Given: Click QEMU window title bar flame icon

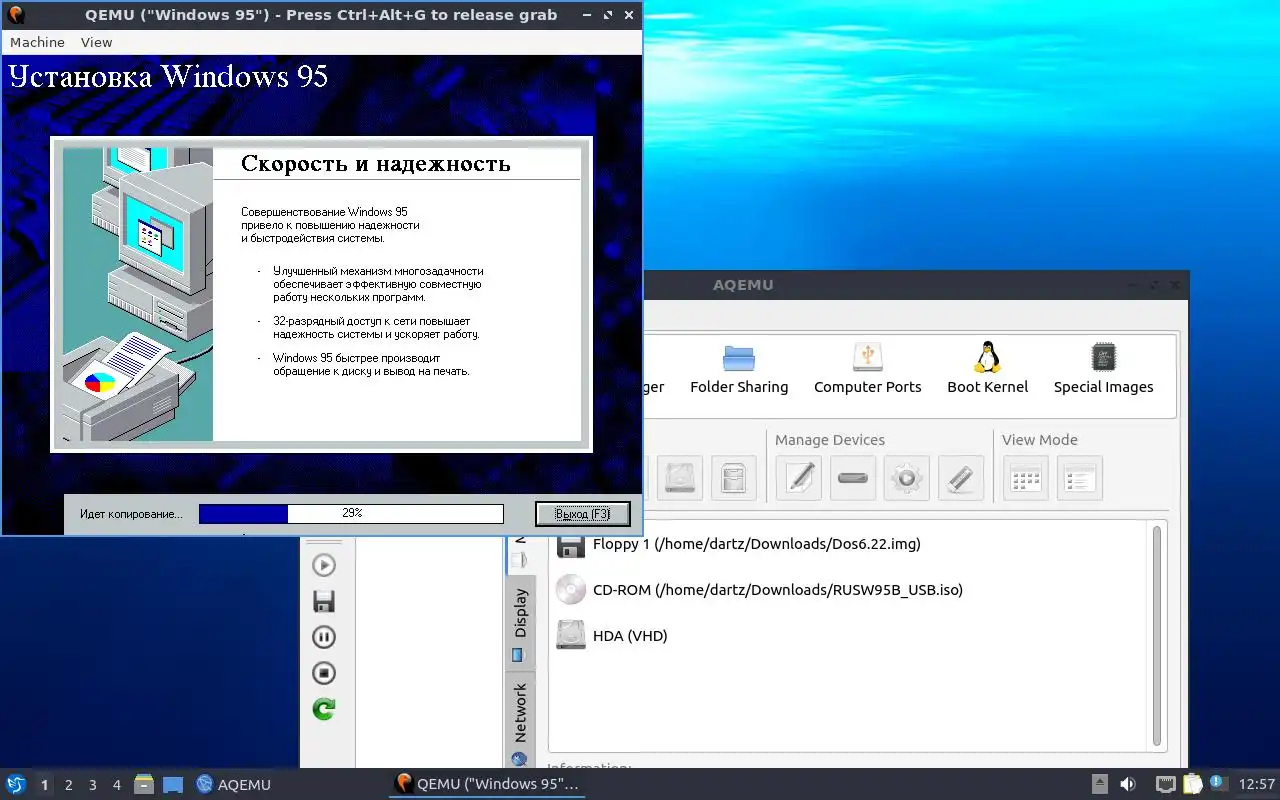Looking at the screenshot, I should [x=16, y=15].
